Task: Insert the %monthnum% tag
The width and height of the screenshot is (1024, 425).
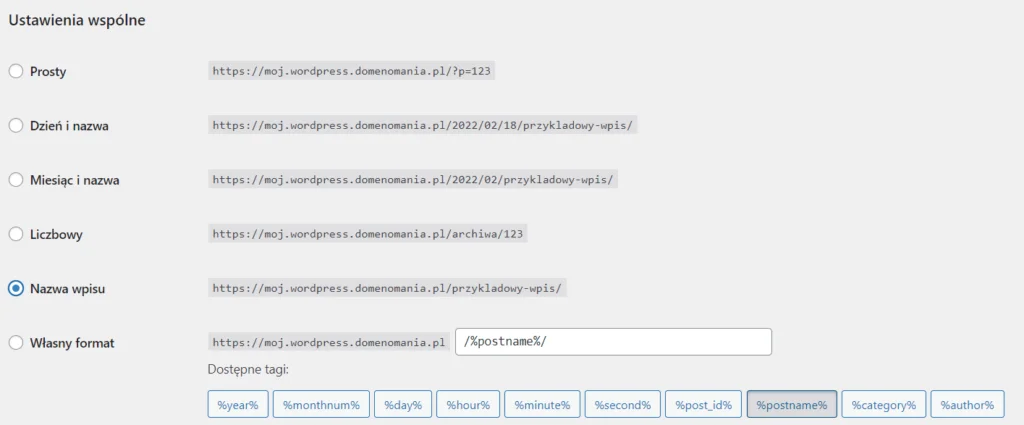Action: pos(321,404)
